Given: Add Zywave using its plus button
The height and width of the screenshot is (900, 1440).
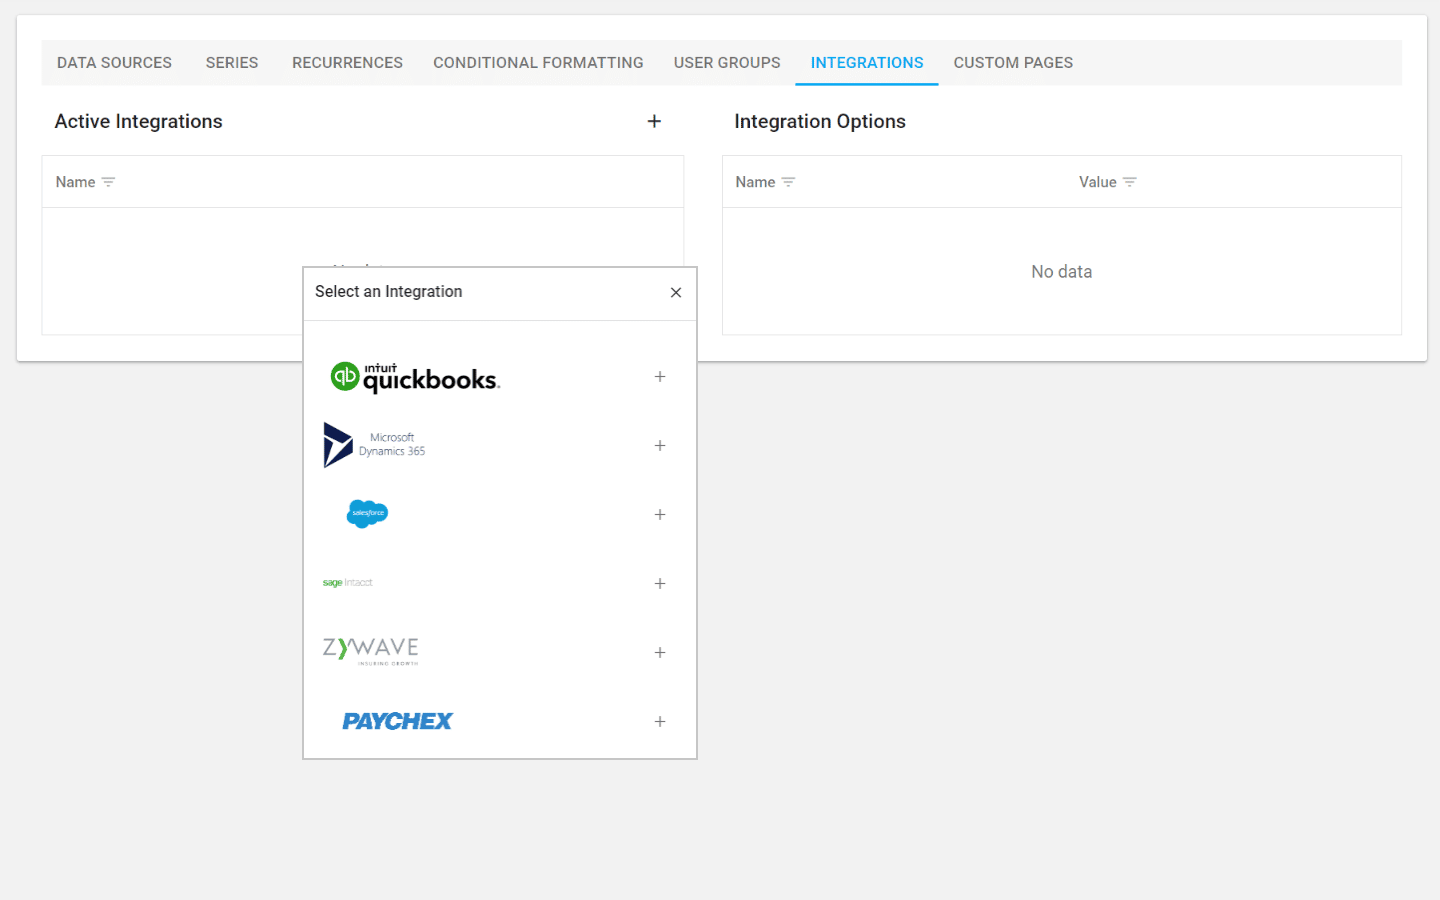Looking at the screenshot, I should point(660,652).
